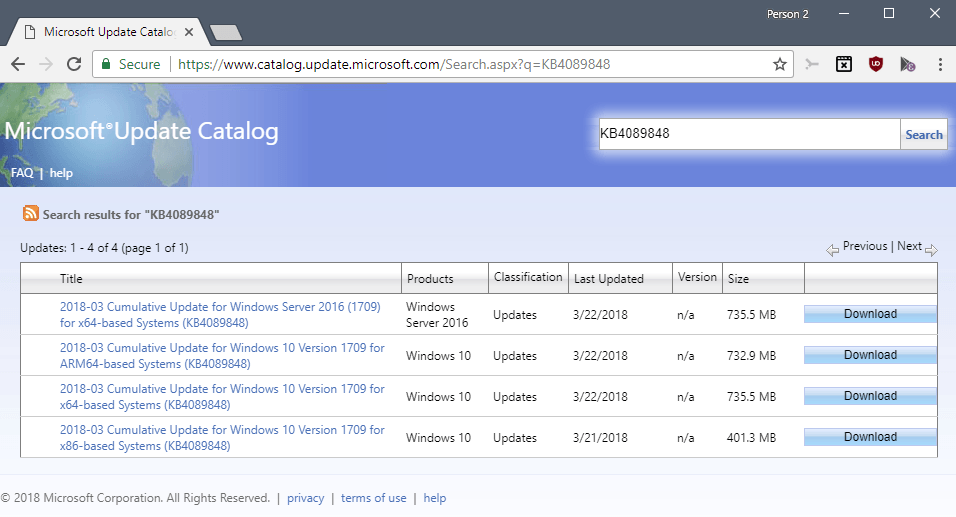
Task: Sort results by Title column
Action: pyautogui.click(x=71, y=279)
